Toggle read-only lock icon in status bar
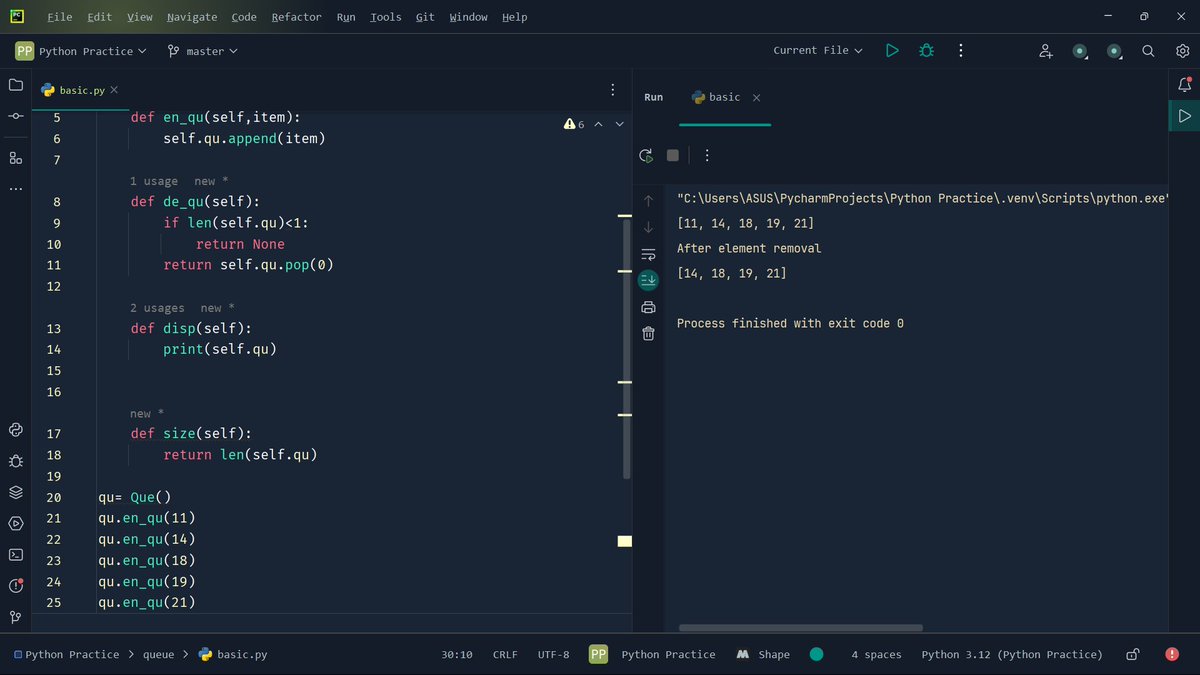This screenshot has width=1200, height=675. (1133, 654)
